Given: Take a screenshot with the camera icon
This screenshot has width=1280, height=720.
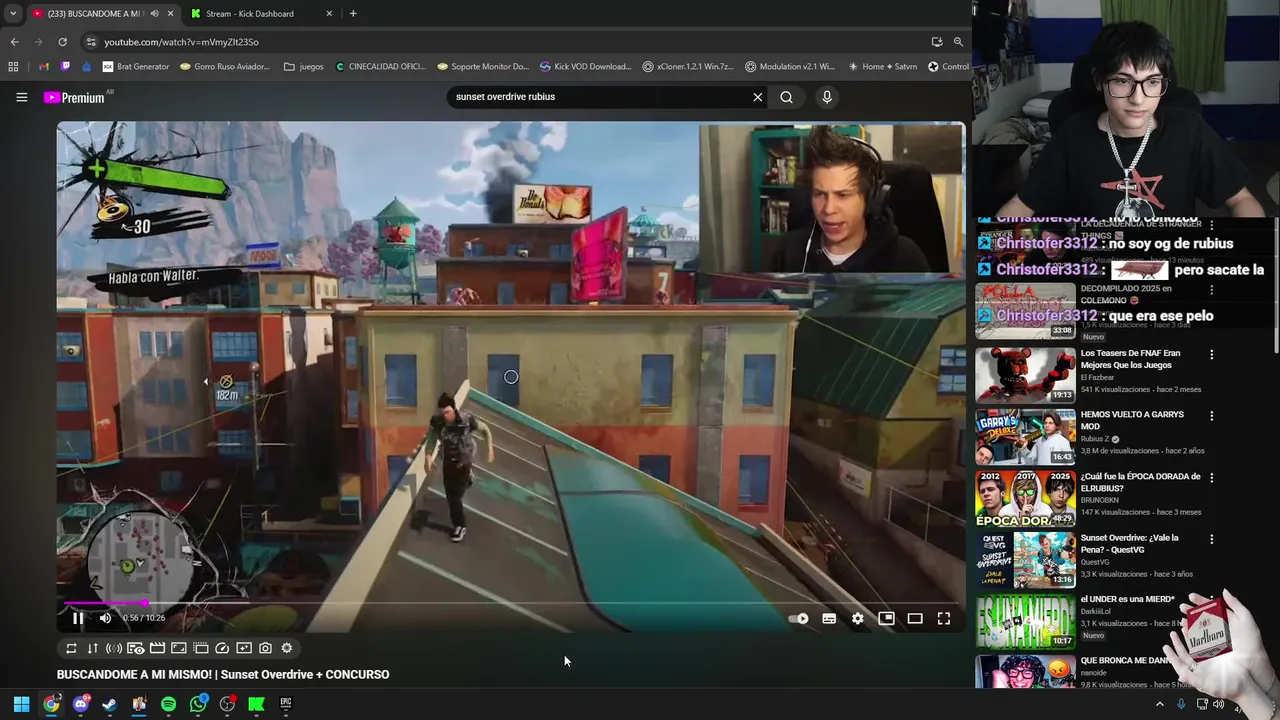Looking at the screenshot, I should pyautogui.click(x=265, y=648).
